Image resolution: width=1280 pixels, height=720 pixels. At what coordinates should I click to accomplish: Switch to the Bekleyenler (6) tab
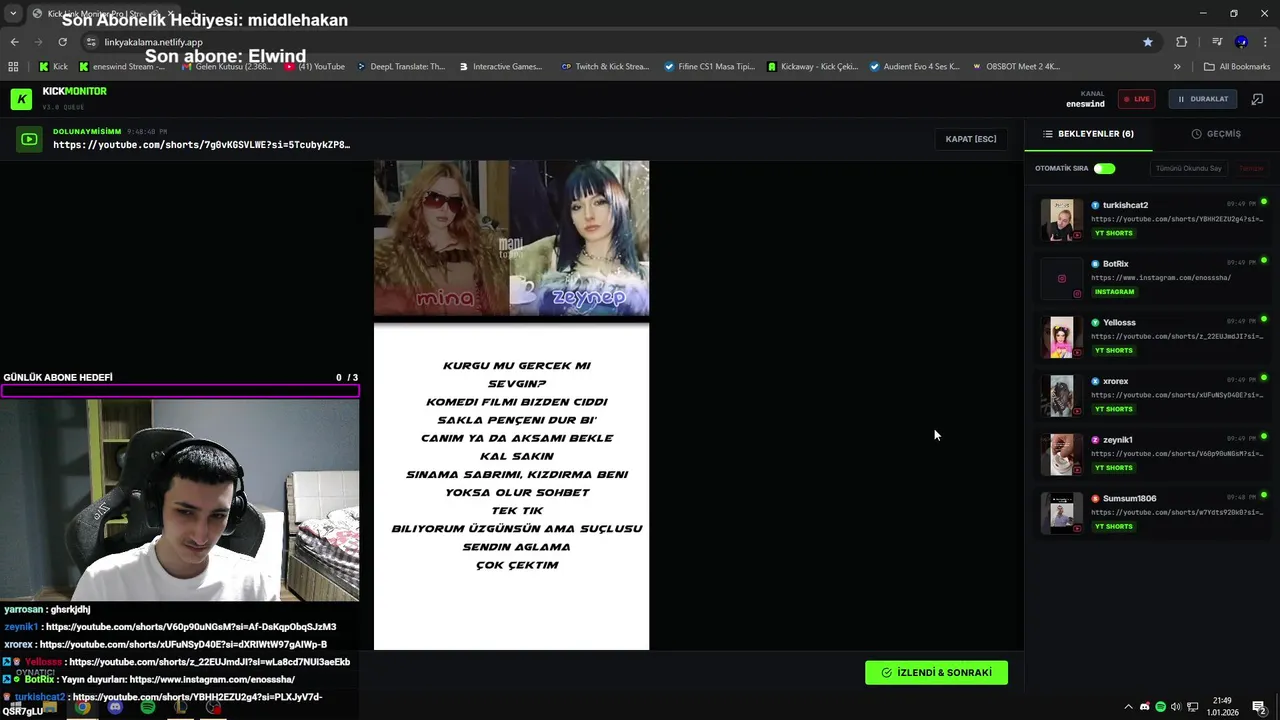coord(1088,134)
